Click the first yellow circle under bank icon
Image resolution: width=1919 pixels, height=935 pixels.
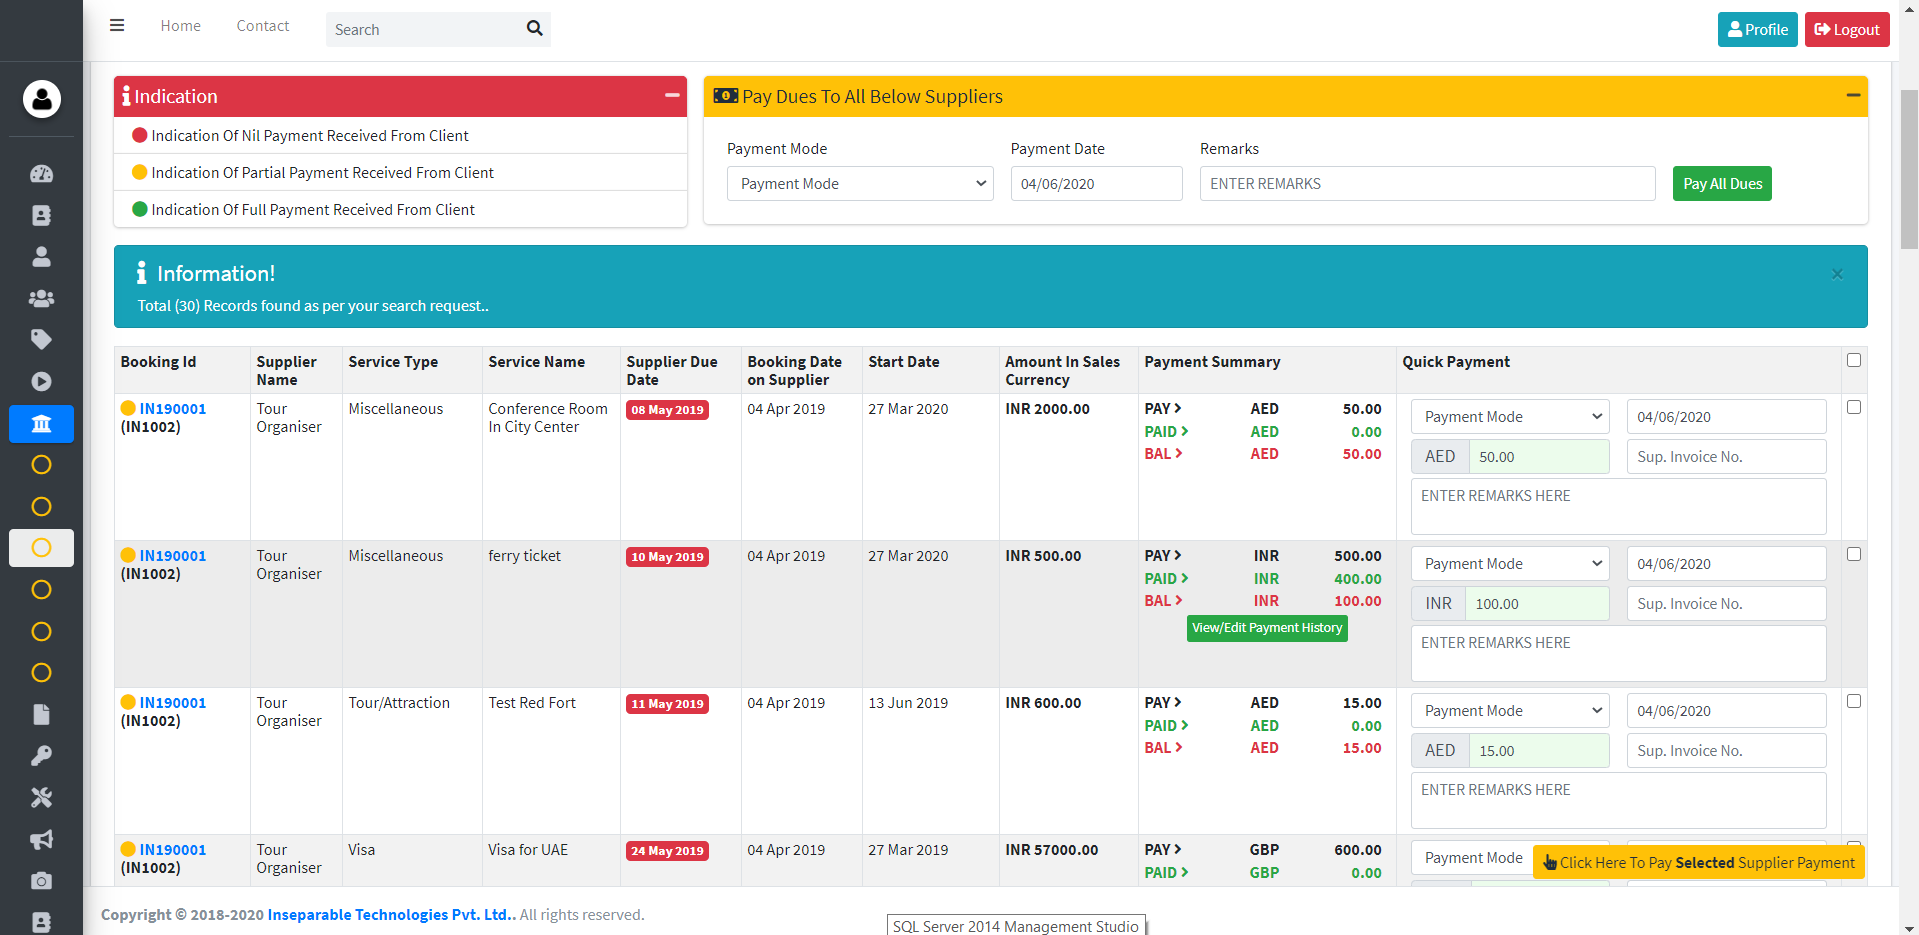click(41, 465)
